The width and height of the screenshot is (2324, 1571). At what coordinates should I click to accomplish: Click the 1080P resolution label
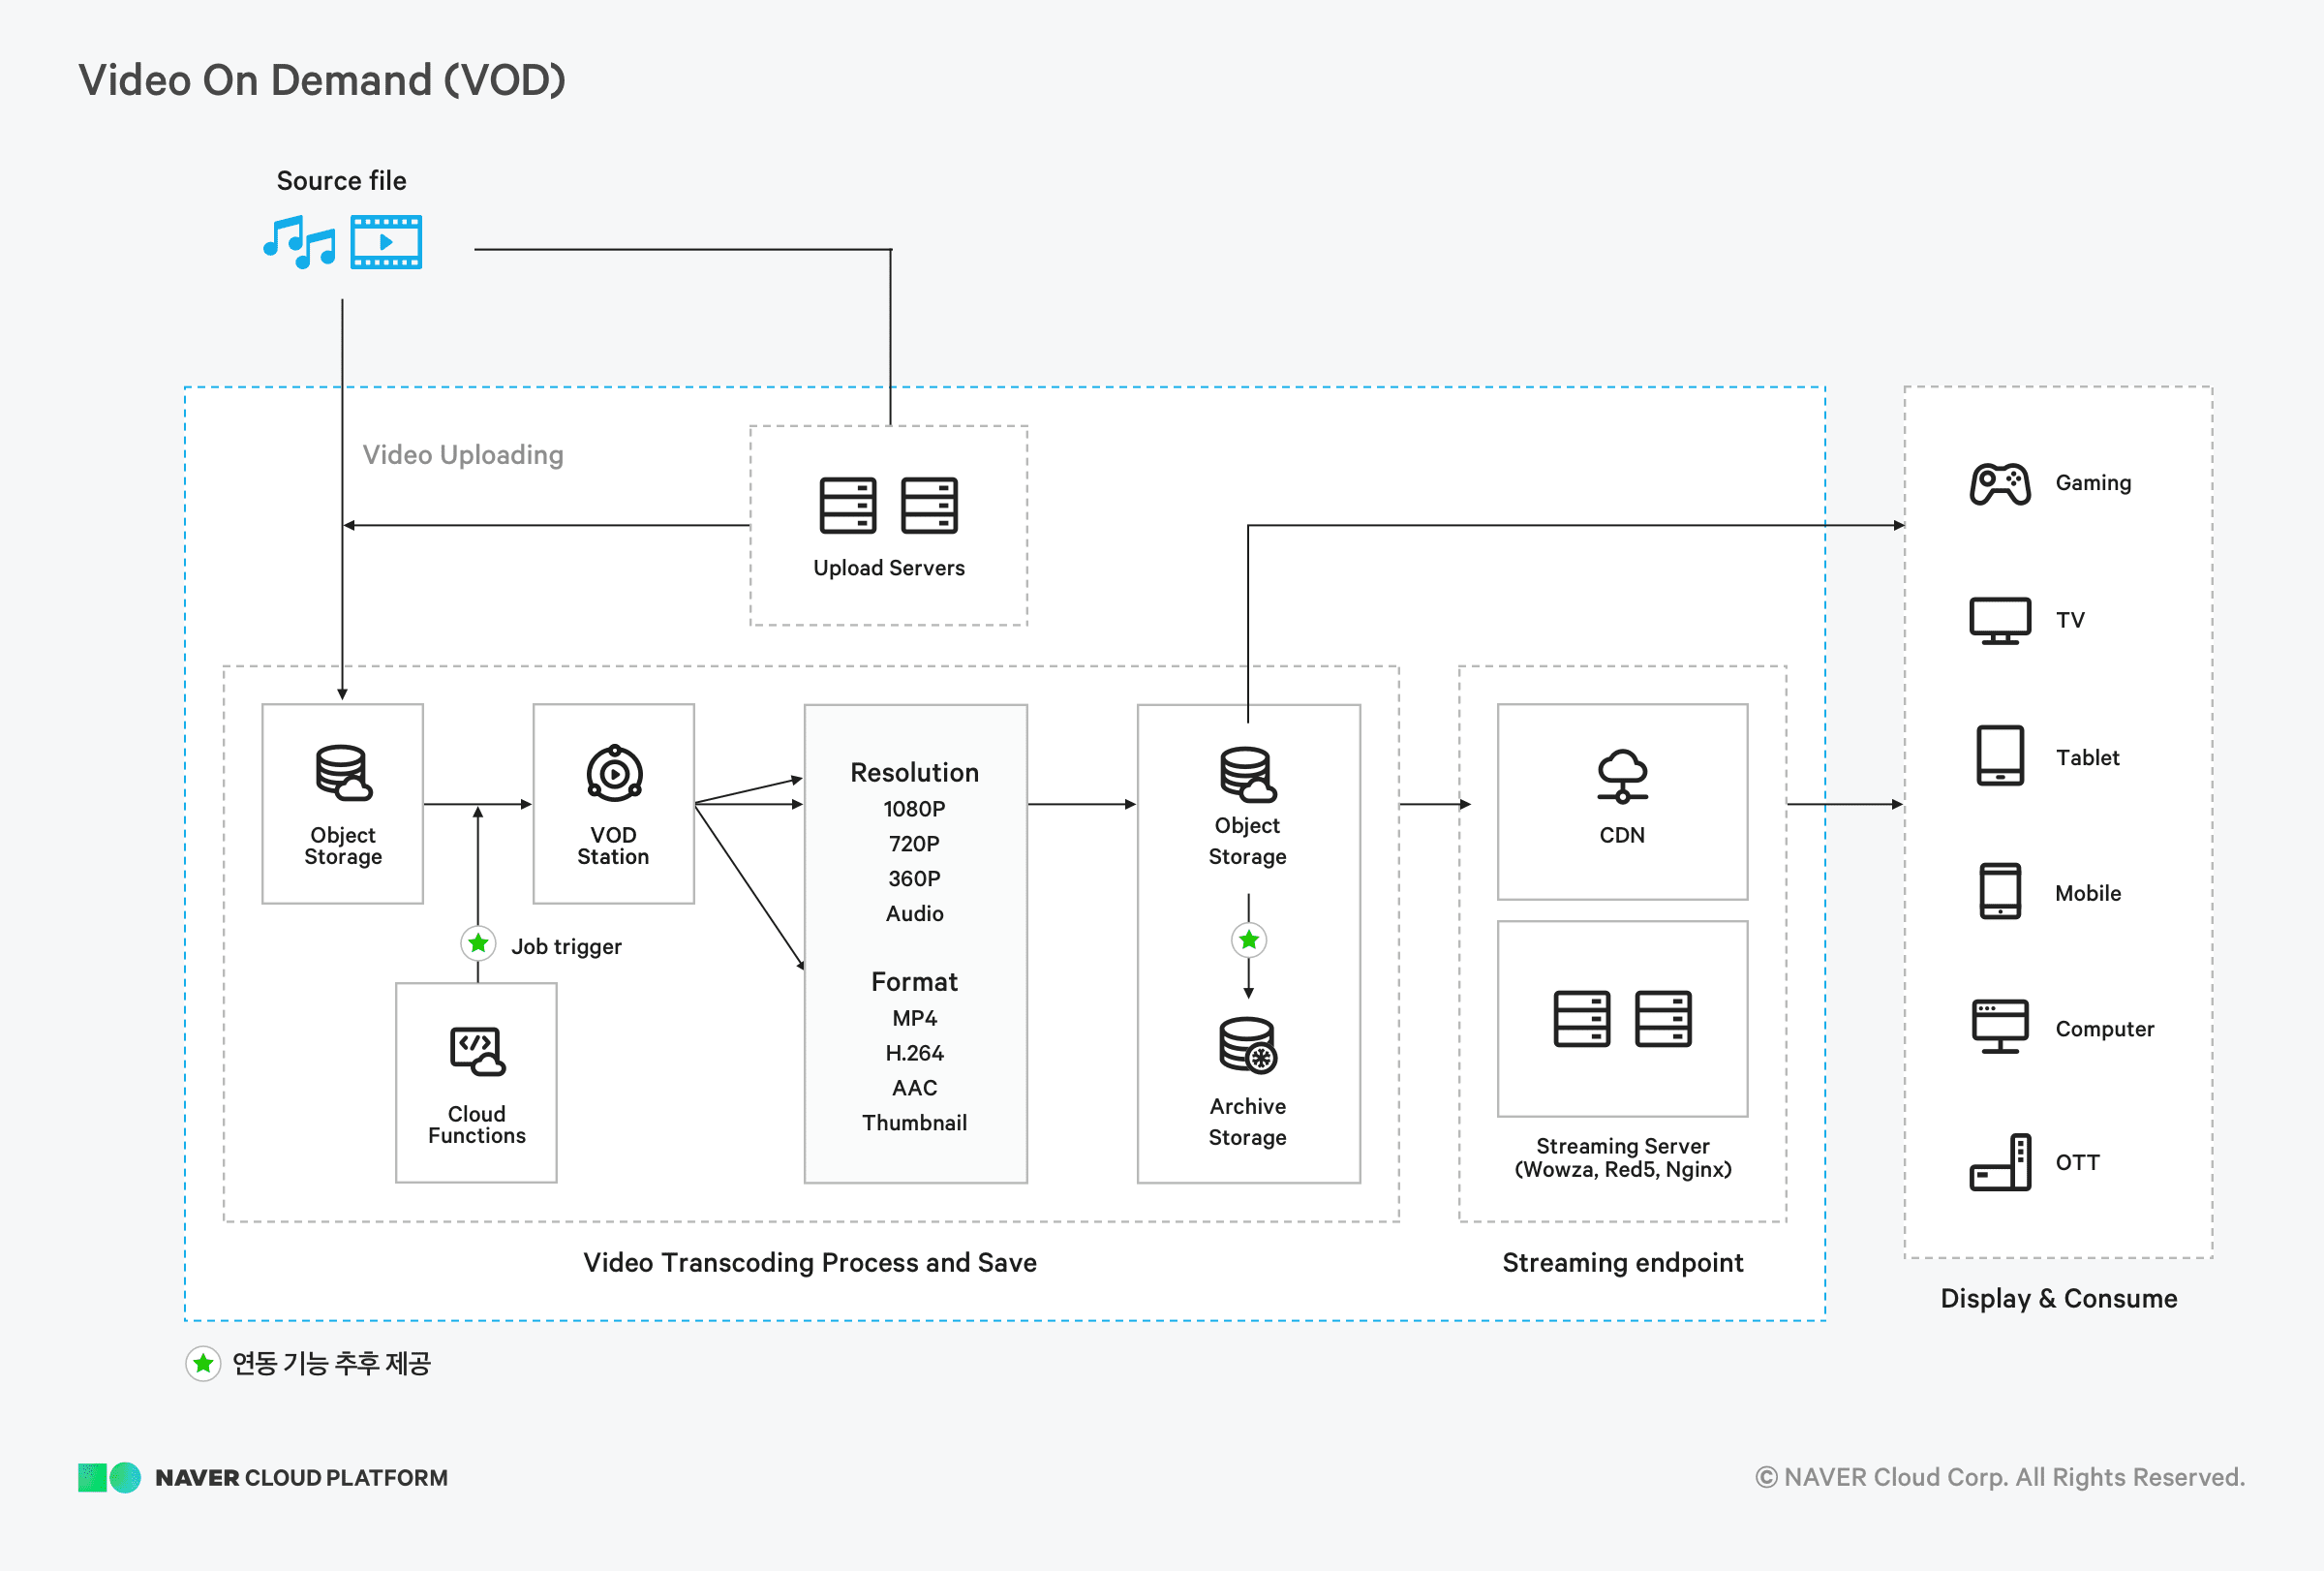click(914, 809)
